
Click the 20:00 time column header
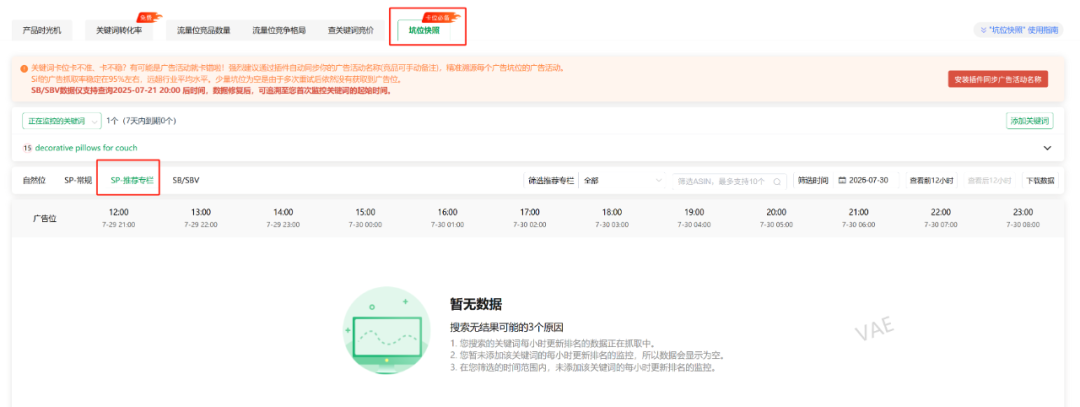click(776, 217)
